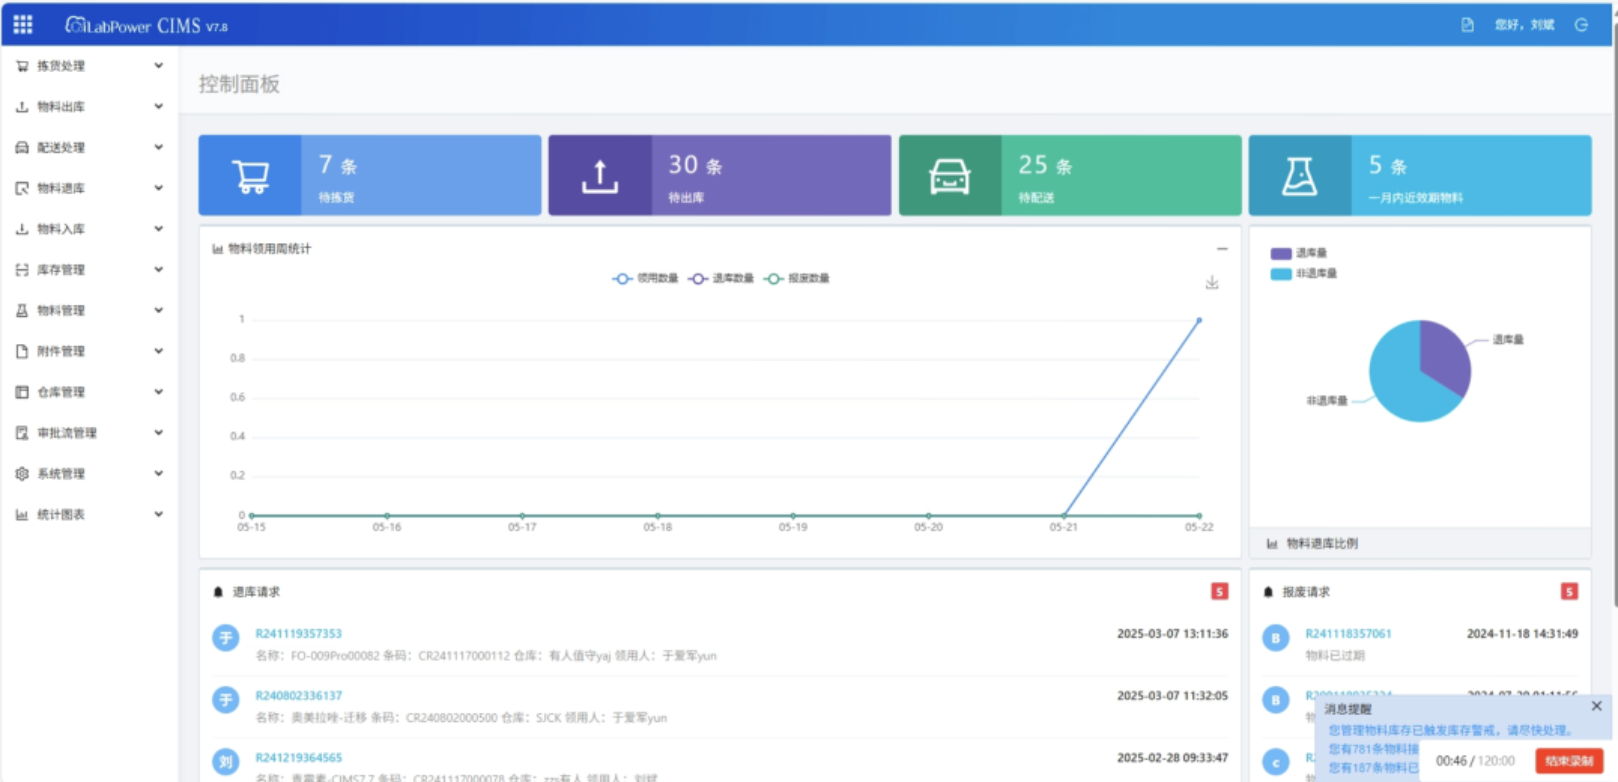Toggle 报废数量 series in chart legend
The height and width of the screenshot is (782, 1618).
click(x=797, y=278)
